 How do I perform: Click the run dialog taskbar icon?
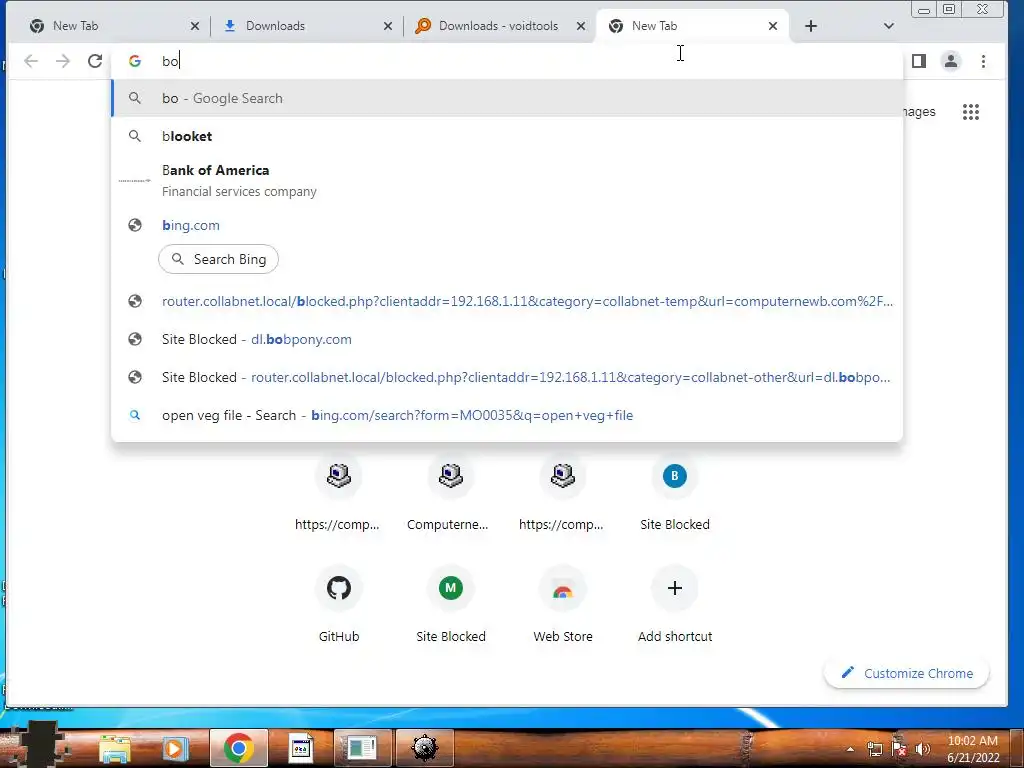click(301, 748)
